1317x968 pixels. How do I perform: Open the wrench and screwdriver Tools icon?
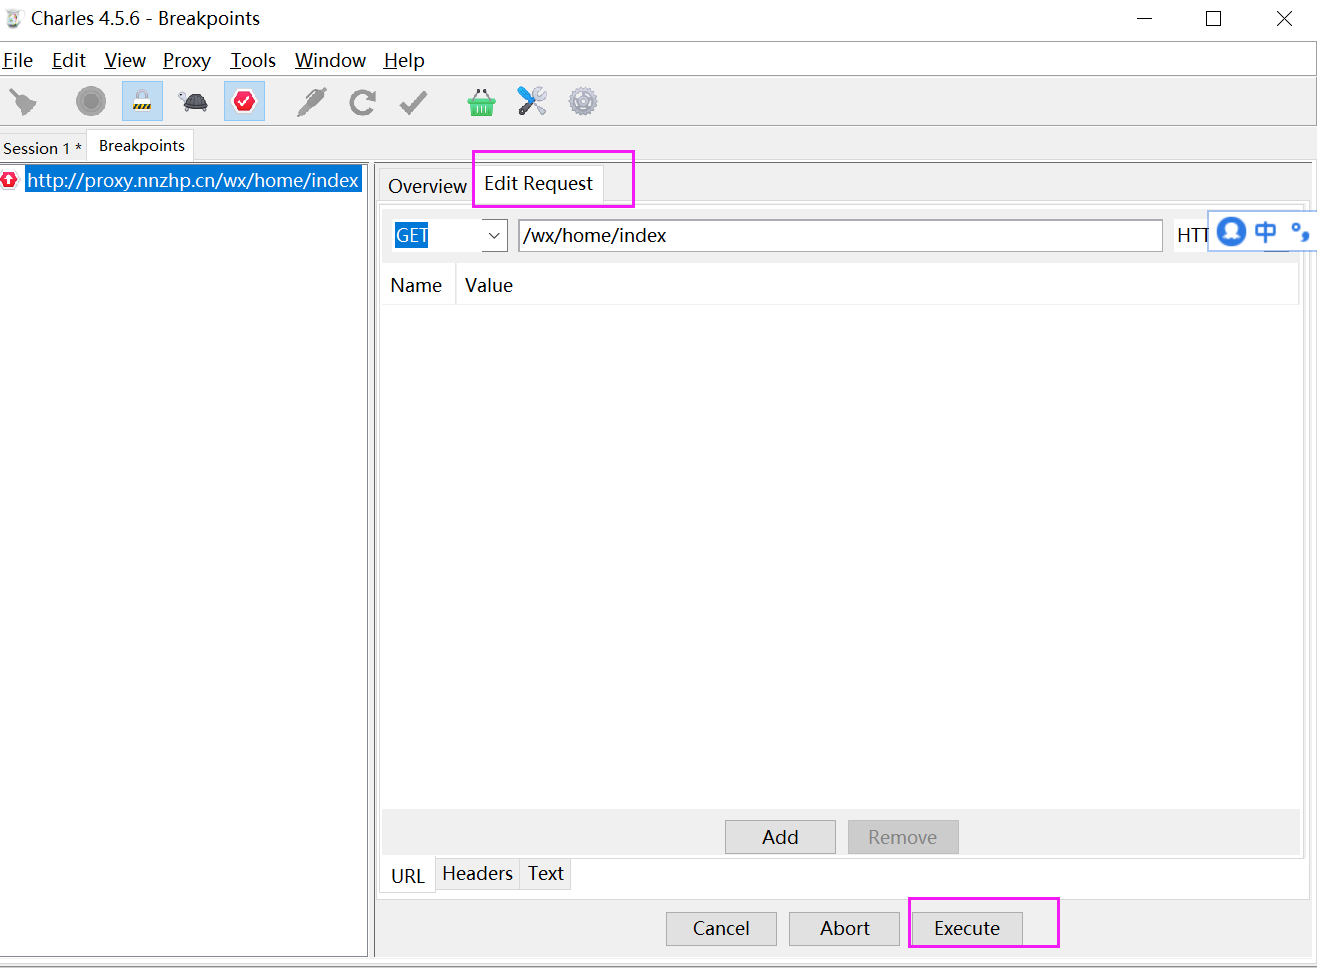click(532, 101)
